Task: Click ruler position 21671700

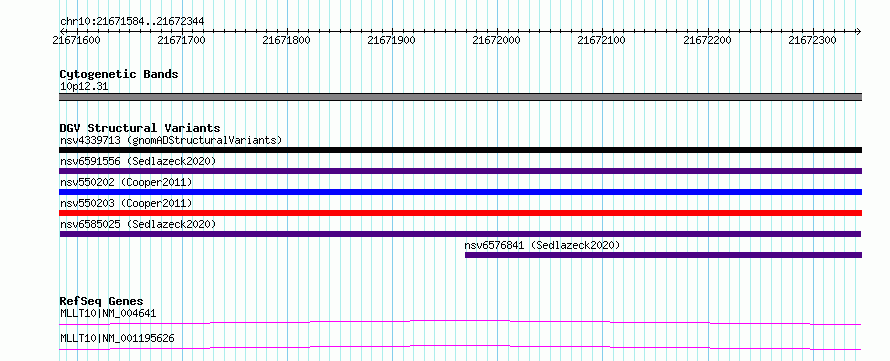Action: (181, 40)
